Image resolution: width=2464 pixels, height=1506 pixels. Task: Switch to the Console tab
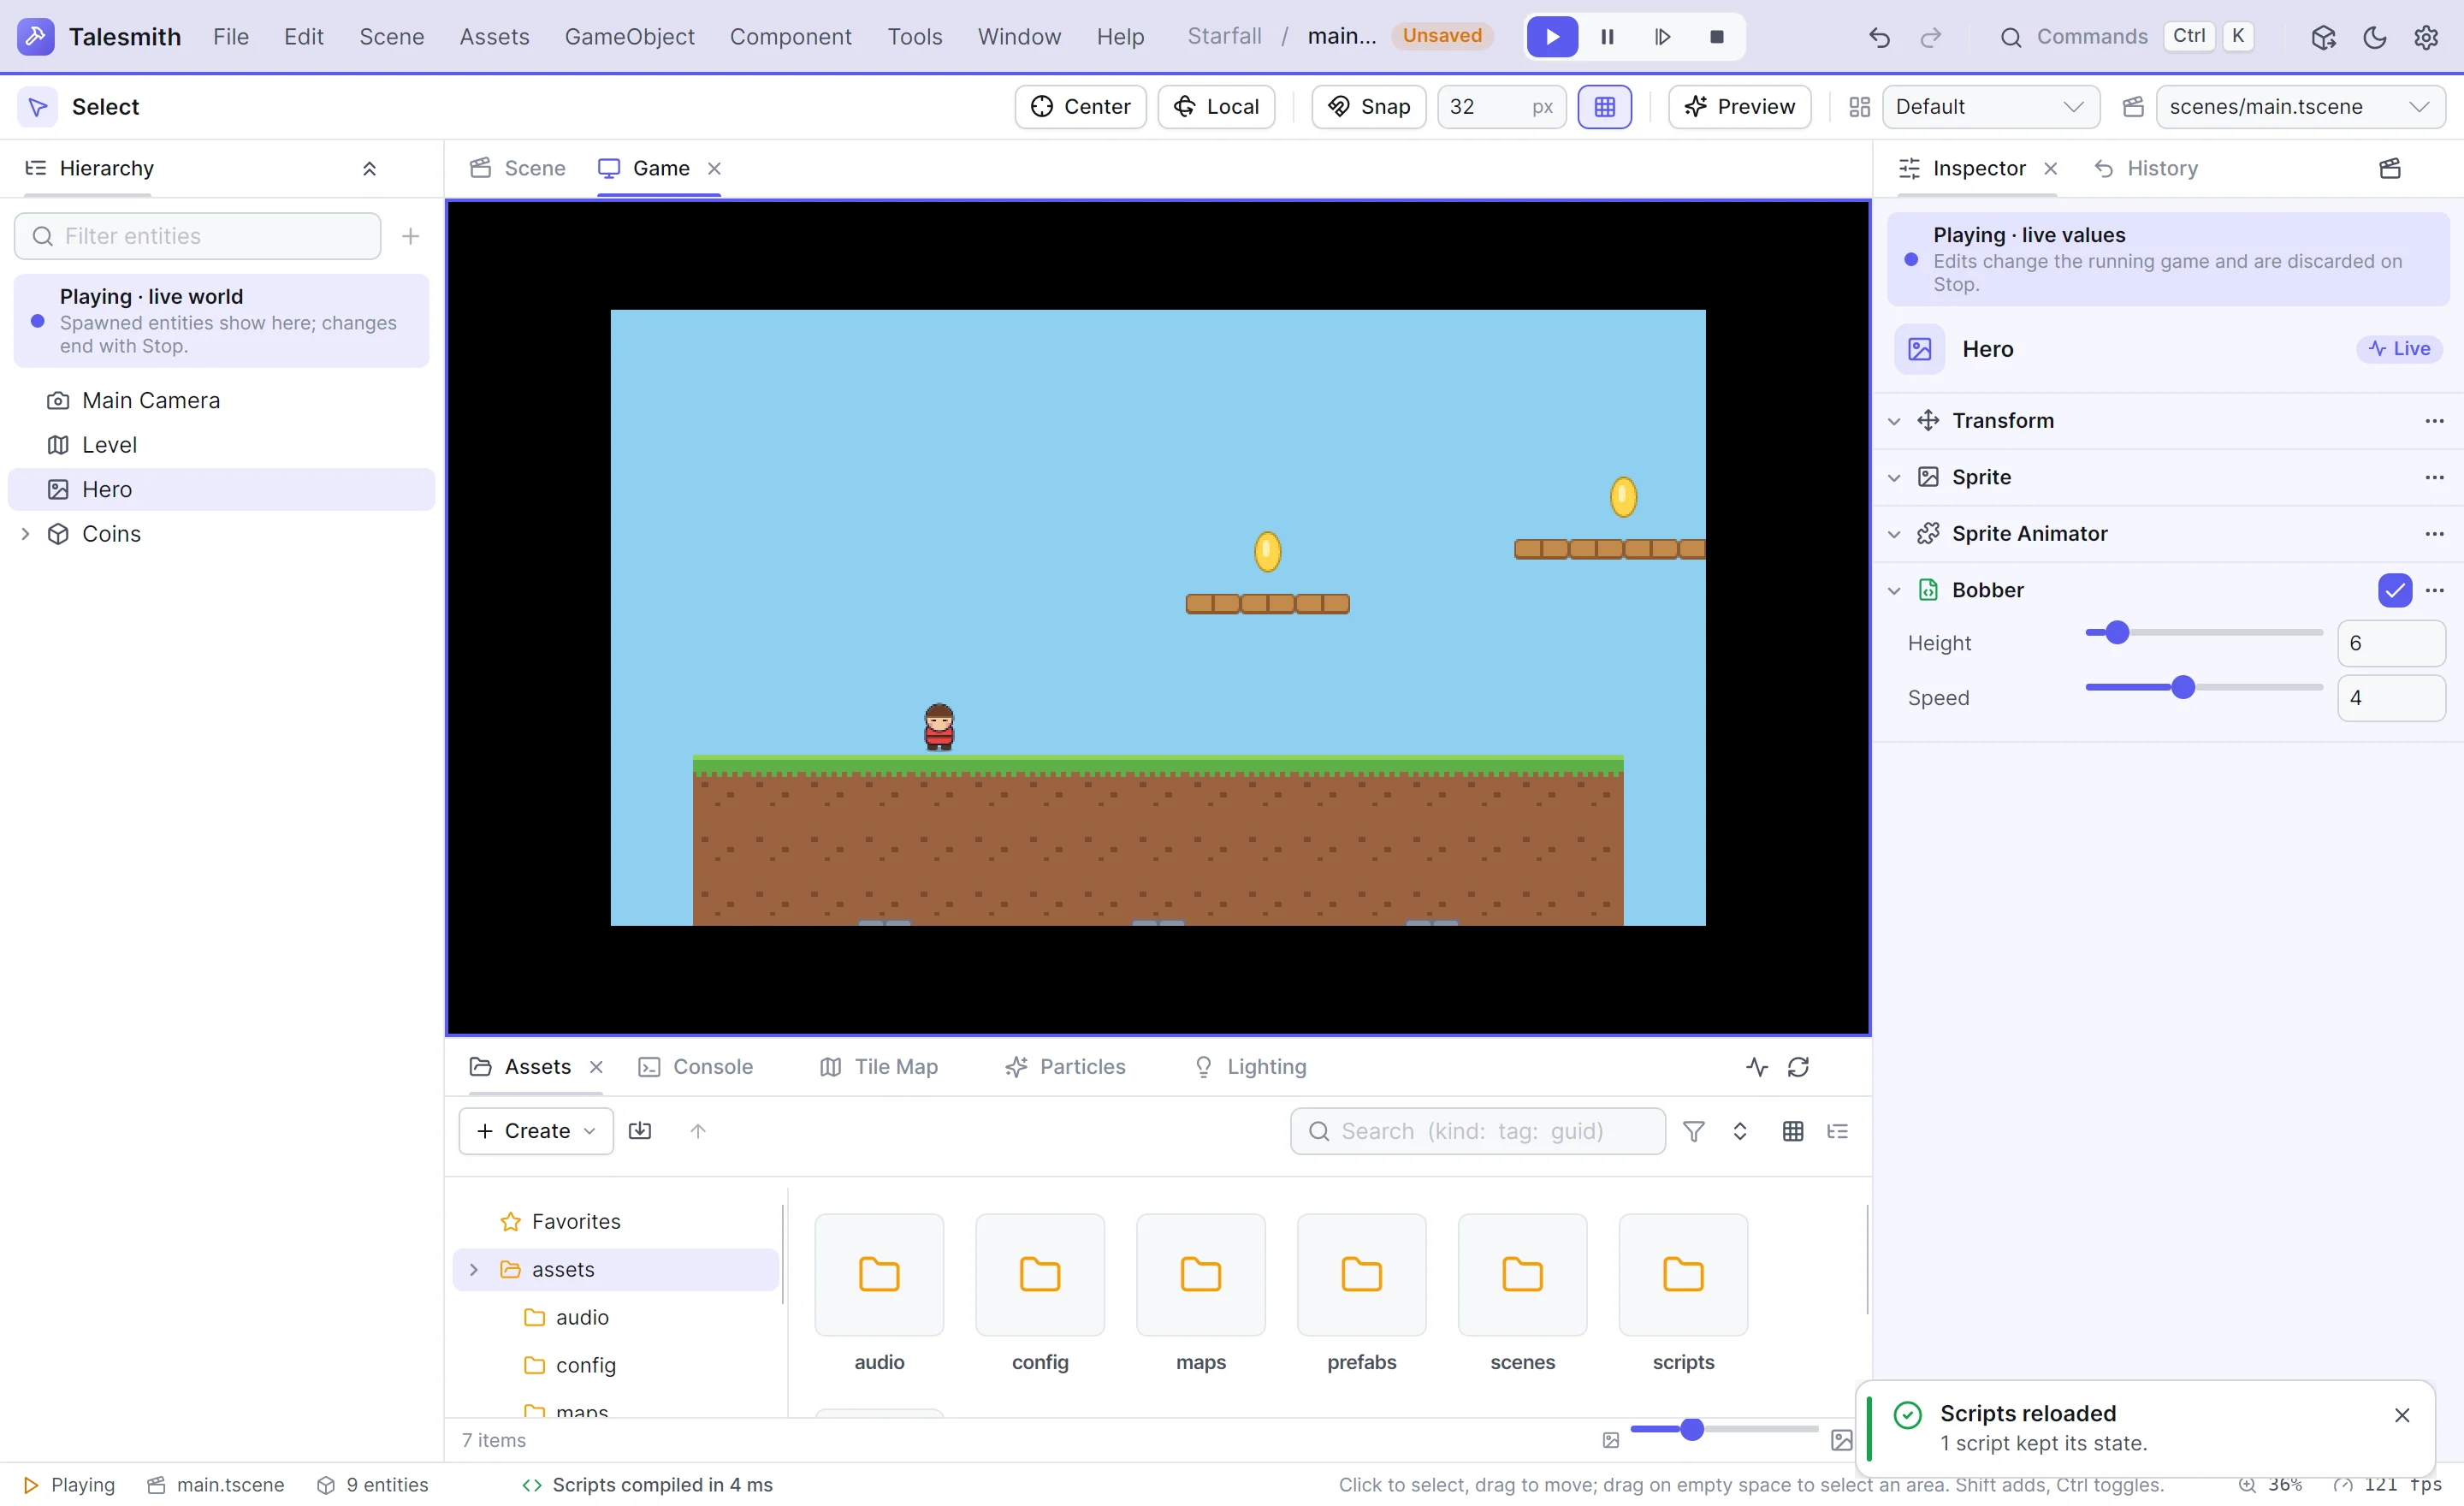coord(695,1067)
